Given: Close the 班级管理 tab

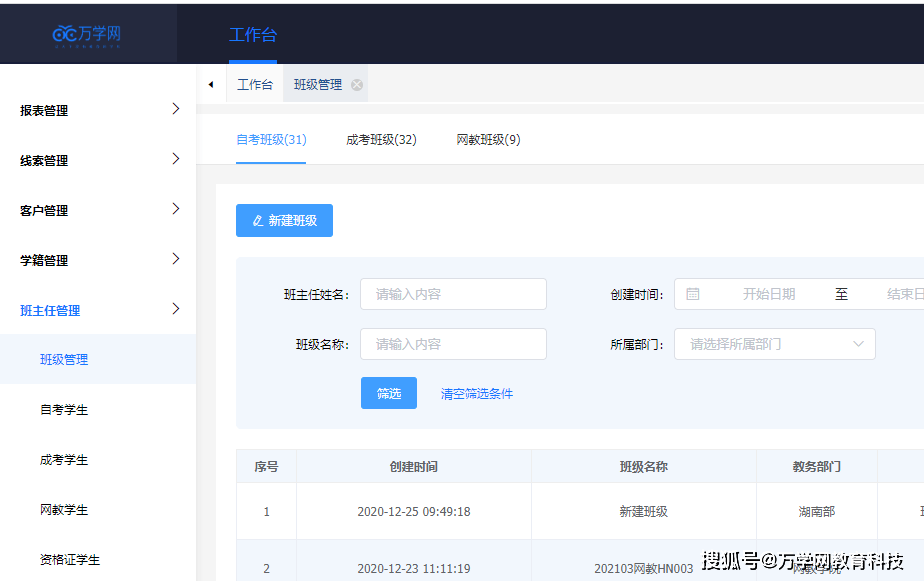Looking at the screenshot, I should pos(356,85).
